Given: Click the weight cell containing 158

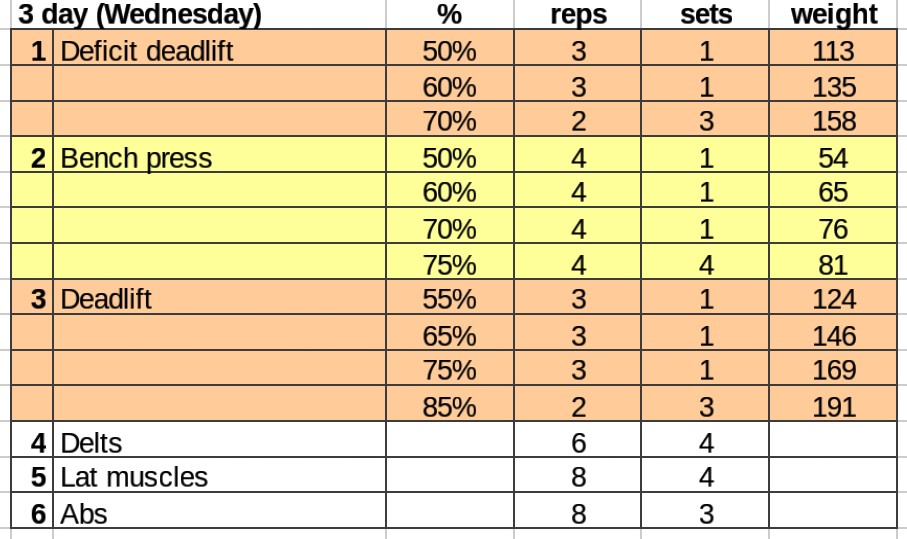Looking at the screenshot, I should click(x=833, y=123).
